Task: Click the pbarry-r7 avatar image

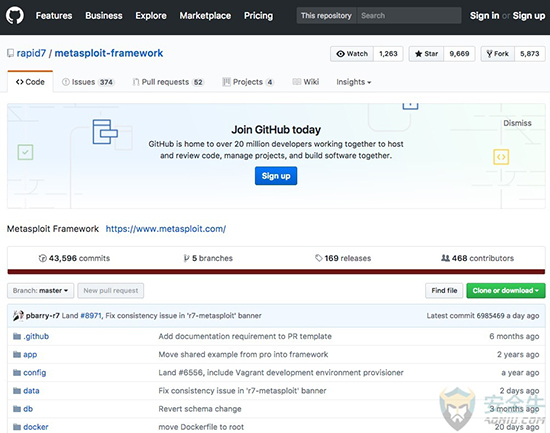Action: 18,315
